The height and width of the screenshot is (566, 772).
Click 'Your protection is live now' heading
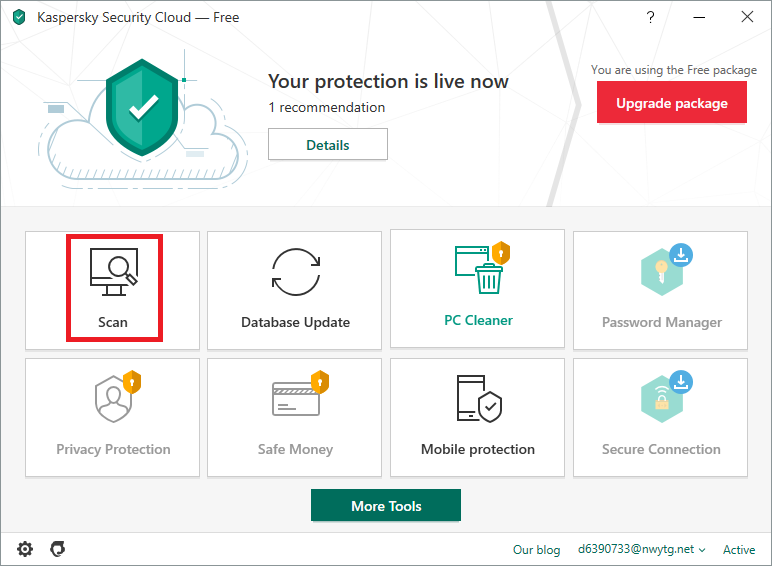(x=388, y=81)
